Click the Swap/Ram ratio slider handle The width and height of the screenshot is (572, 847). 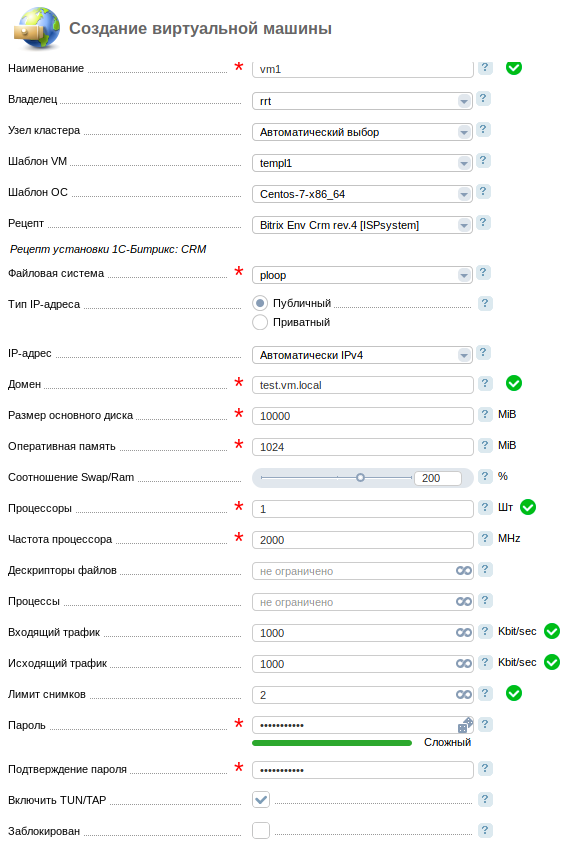point(360,478)
